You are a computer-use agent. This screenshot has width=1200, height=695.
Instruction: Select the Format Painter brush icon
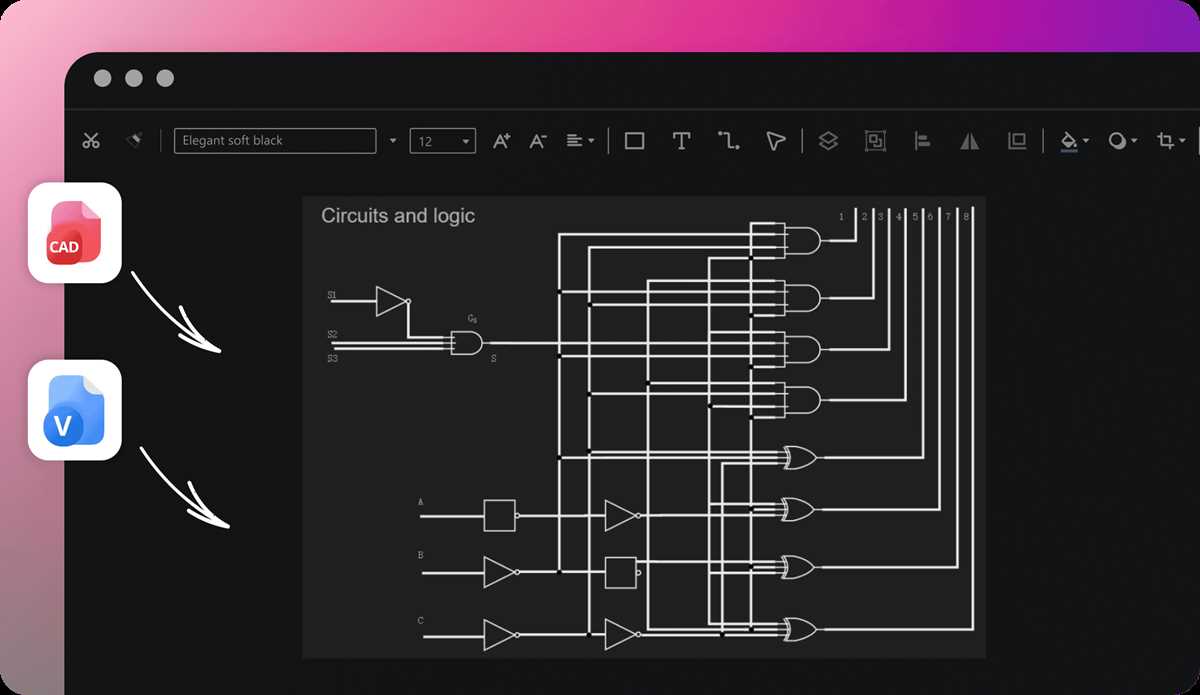tap(133, 141)
